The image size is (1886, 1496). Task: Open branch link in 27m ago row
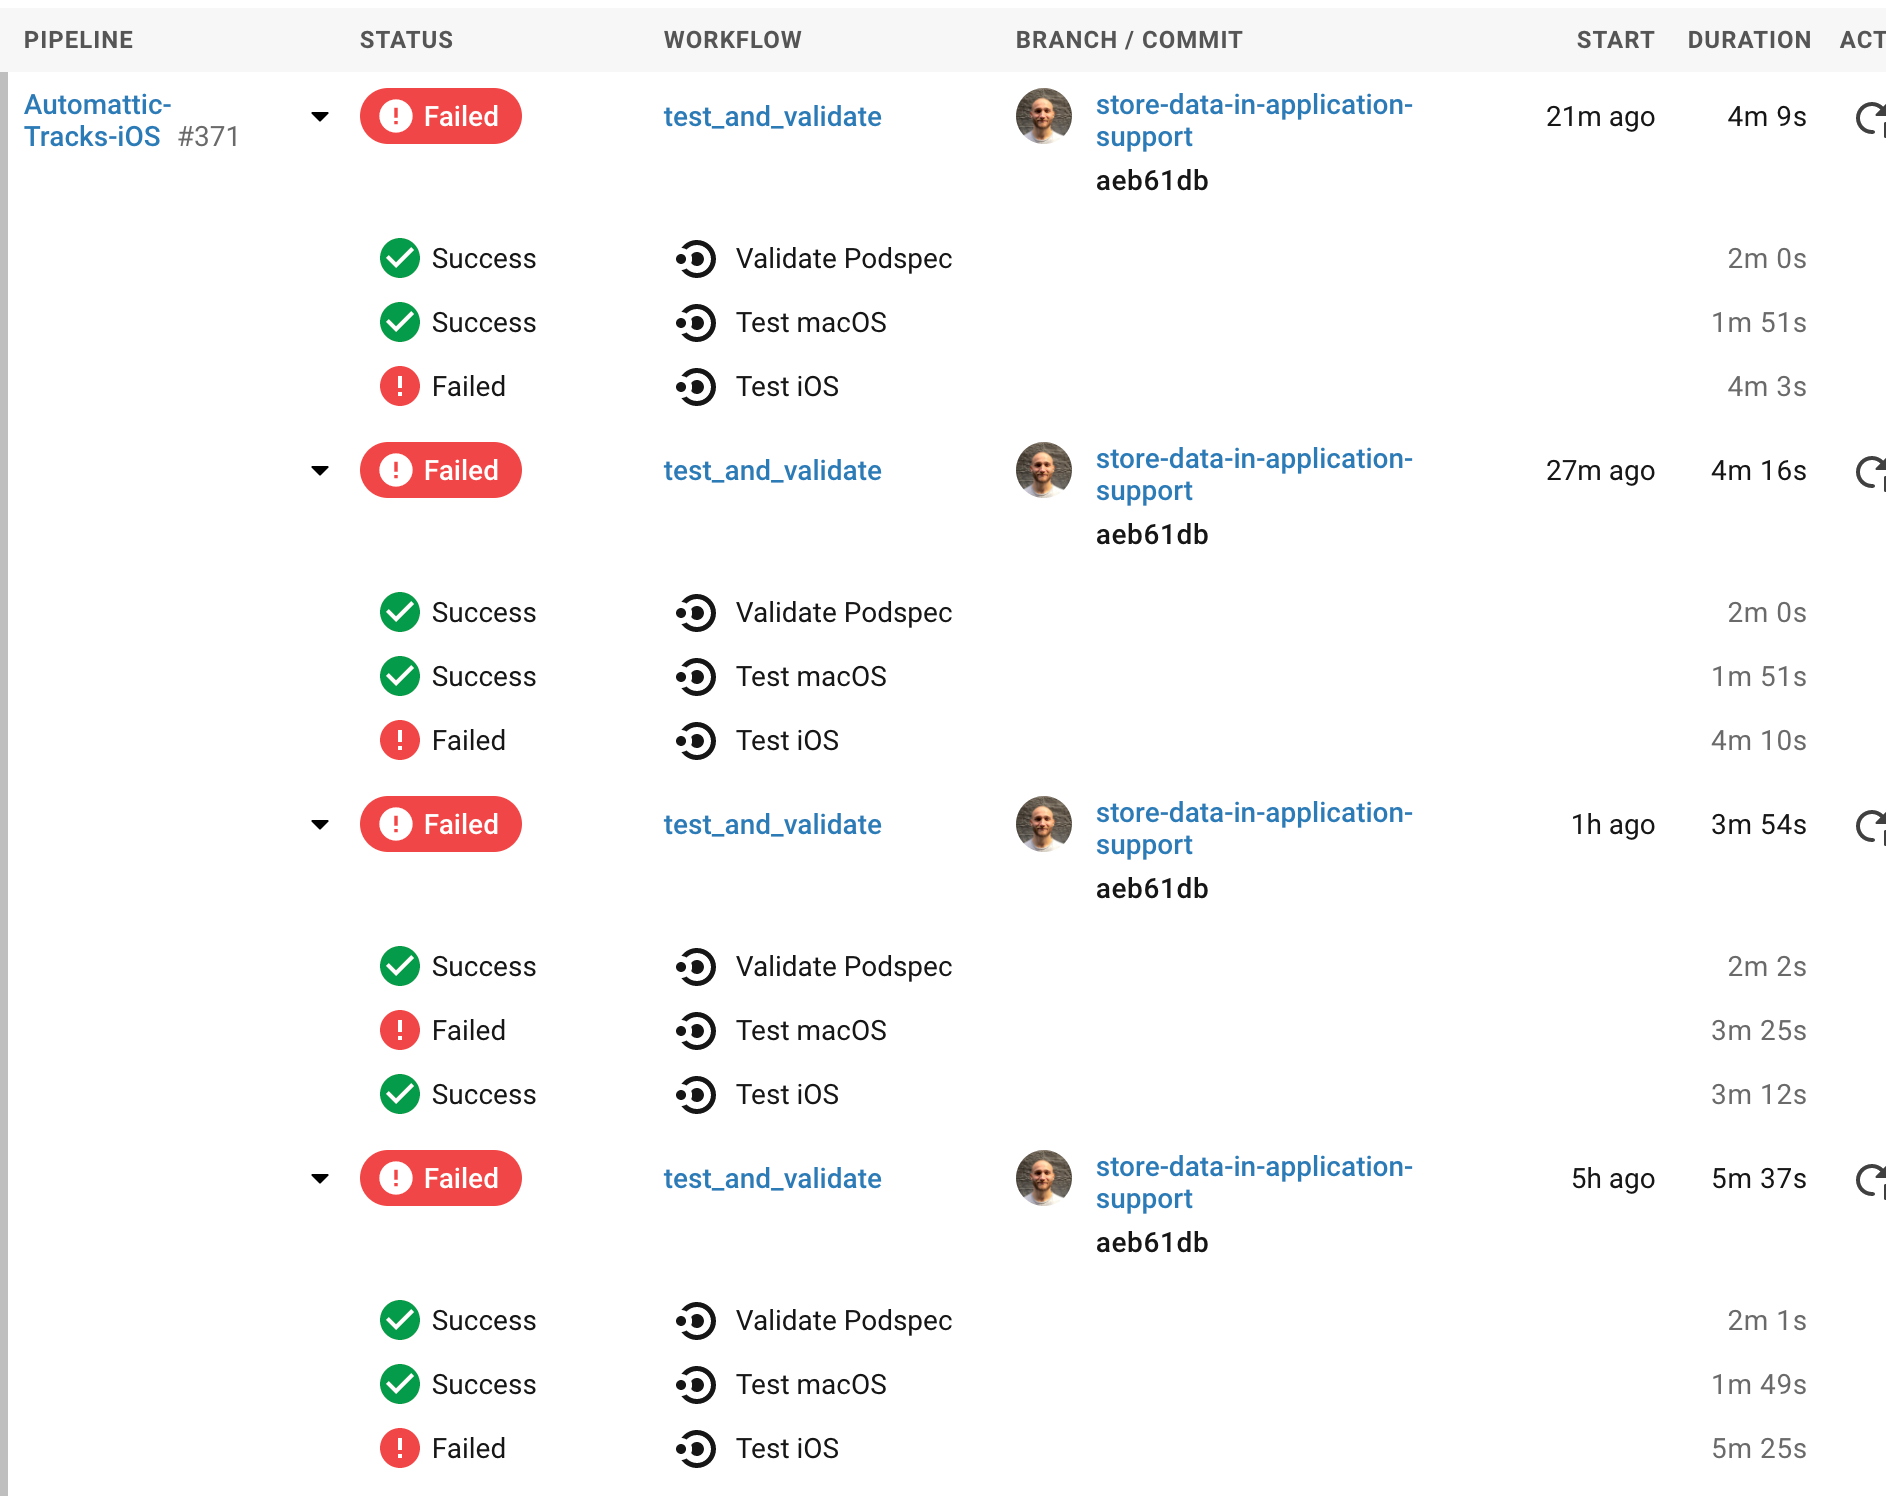1254,474
